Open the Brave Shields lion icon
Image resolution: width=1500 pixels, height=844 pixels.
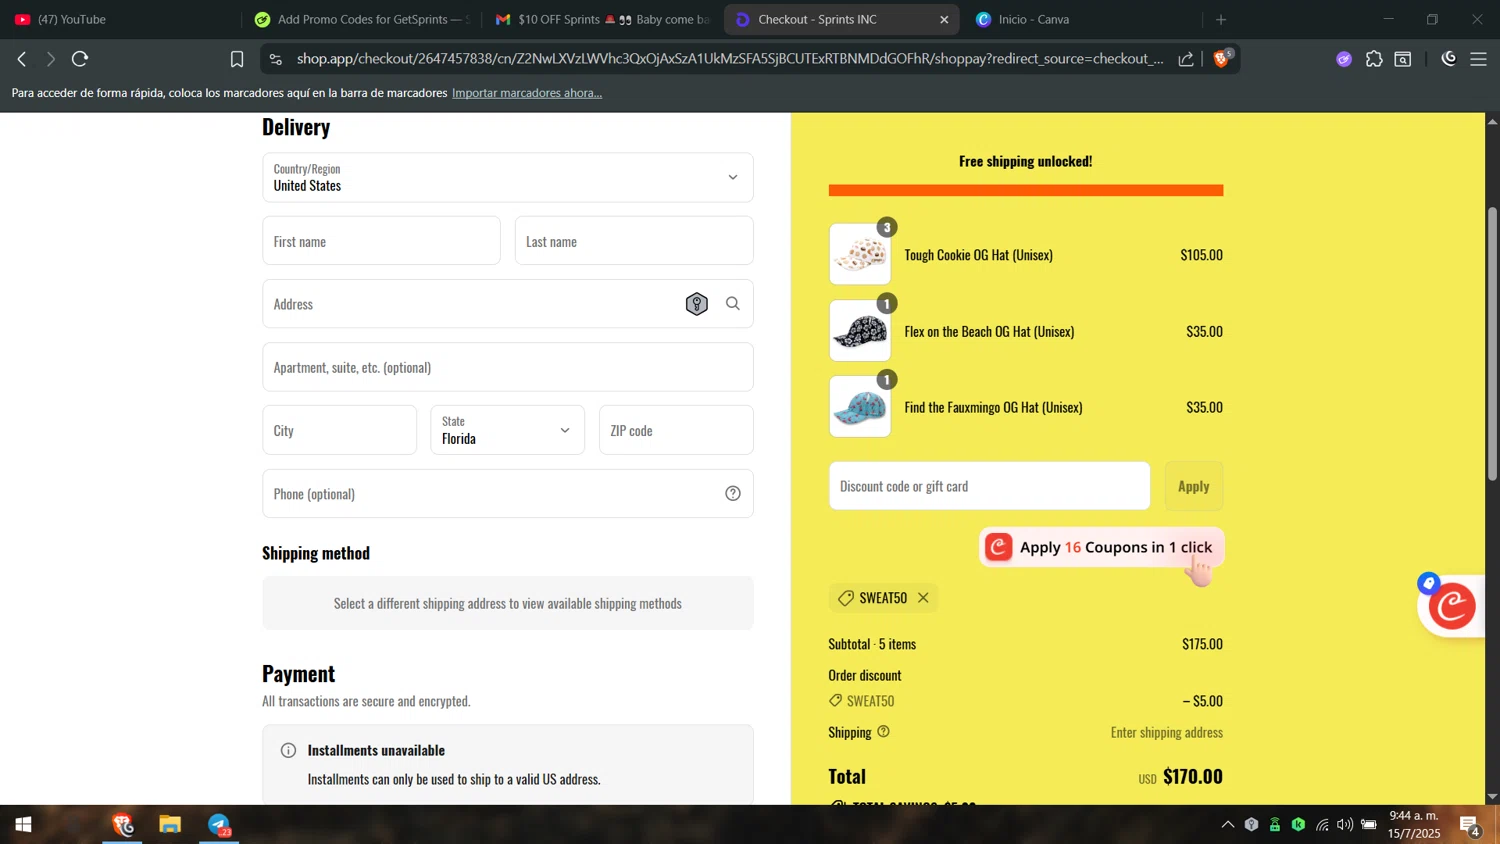[1222, 58]
